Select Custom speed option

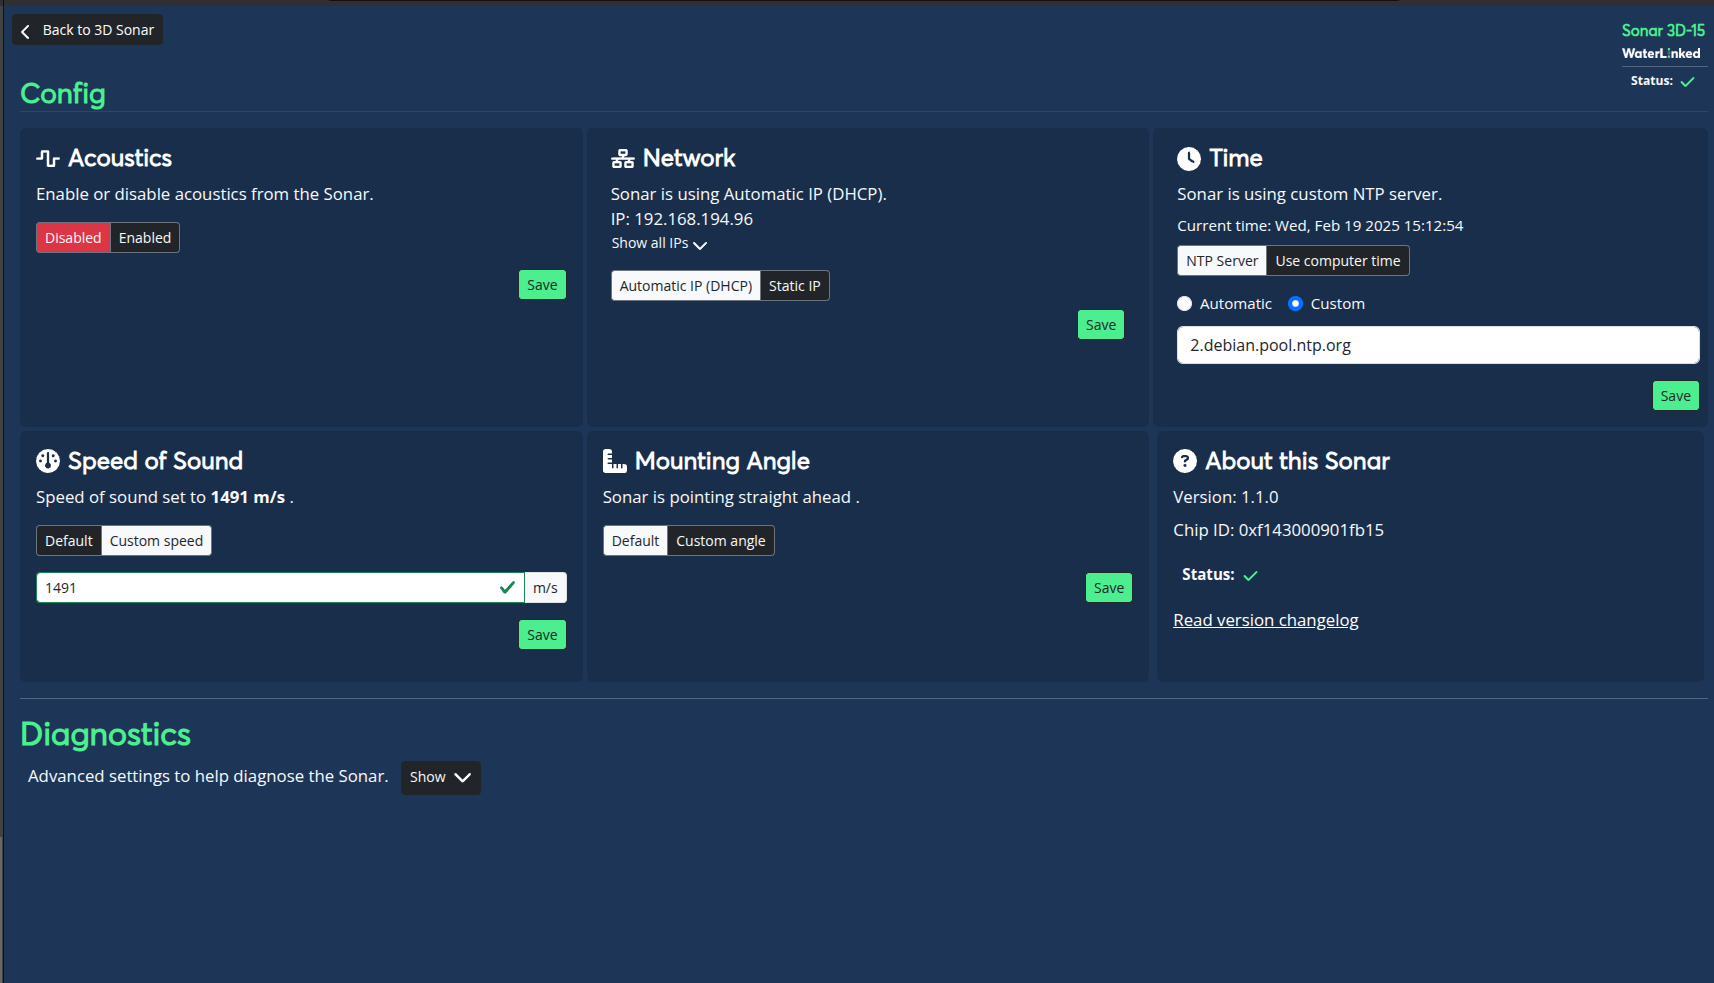(x=156, y=541)
